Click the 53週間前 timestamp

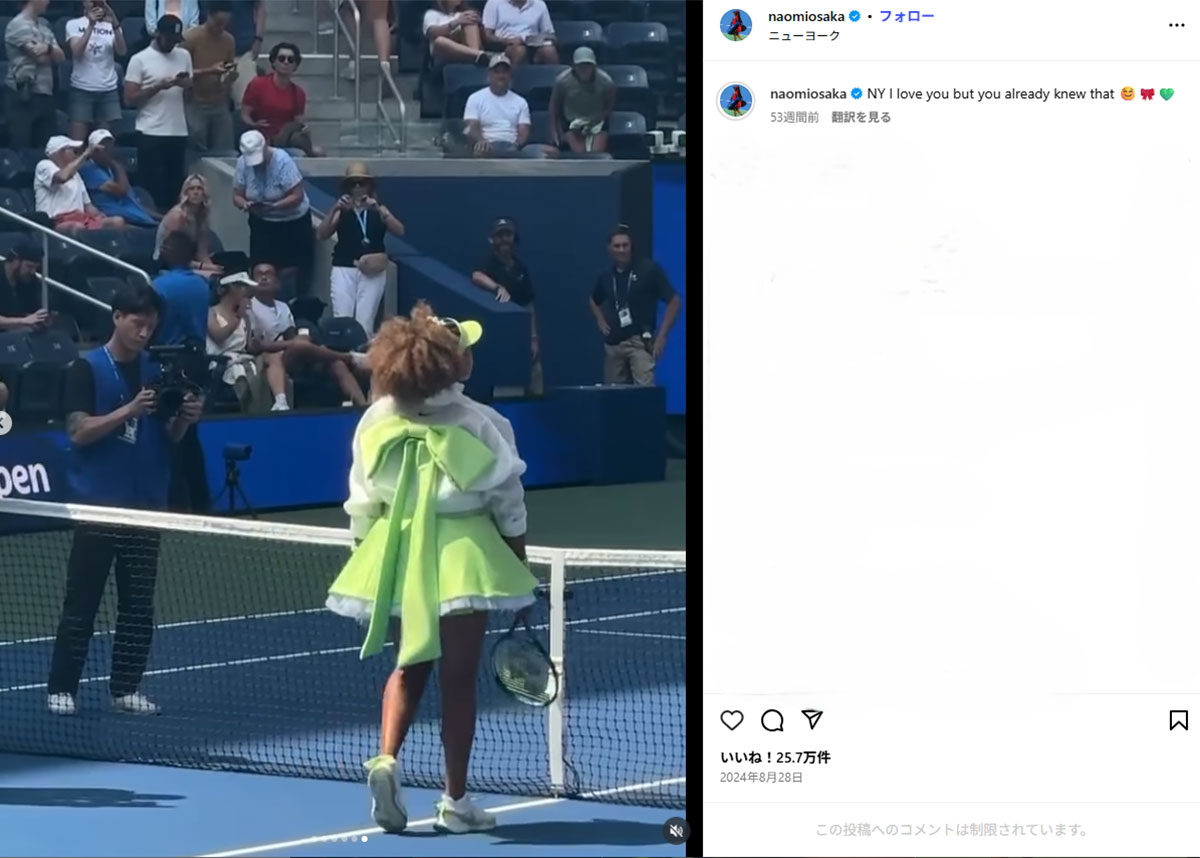click(x=794, y=117)
